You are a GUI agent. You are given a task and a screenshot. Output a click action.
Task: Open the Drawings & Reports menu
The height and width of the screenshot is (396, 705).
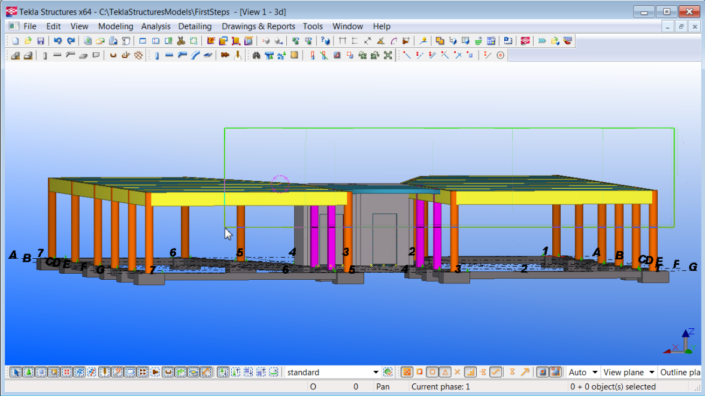tap(258, 26)
